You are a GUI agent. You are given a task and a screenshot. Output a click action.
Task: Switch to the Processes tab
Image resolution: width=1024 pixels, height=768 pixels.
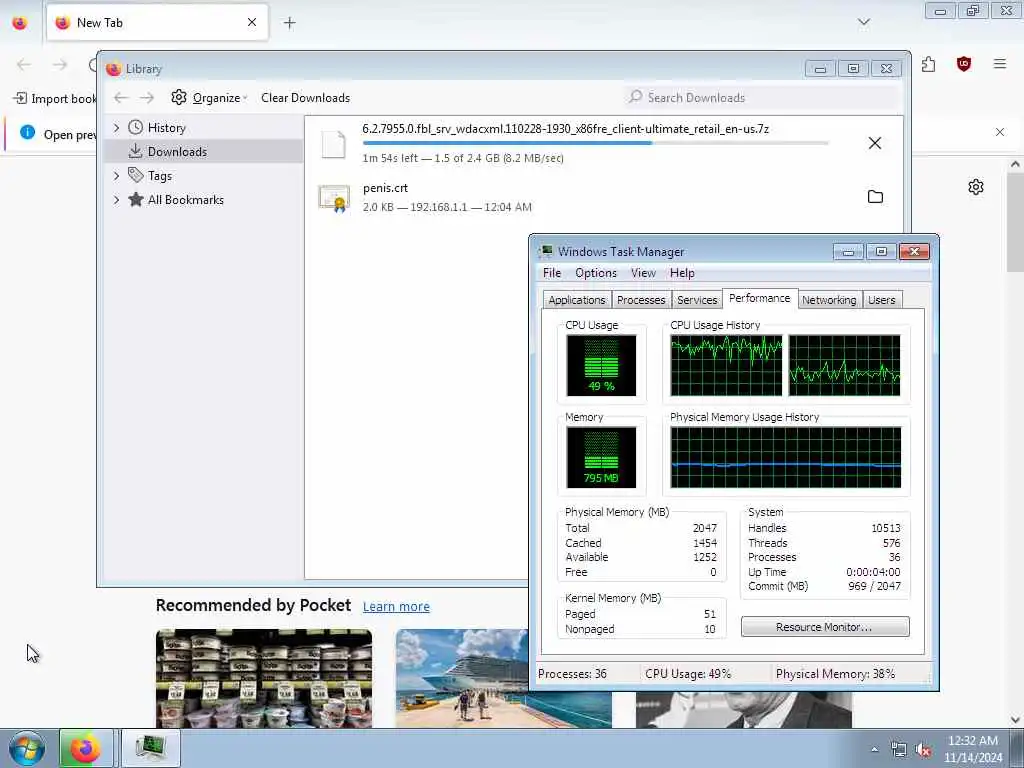point(641,300)
